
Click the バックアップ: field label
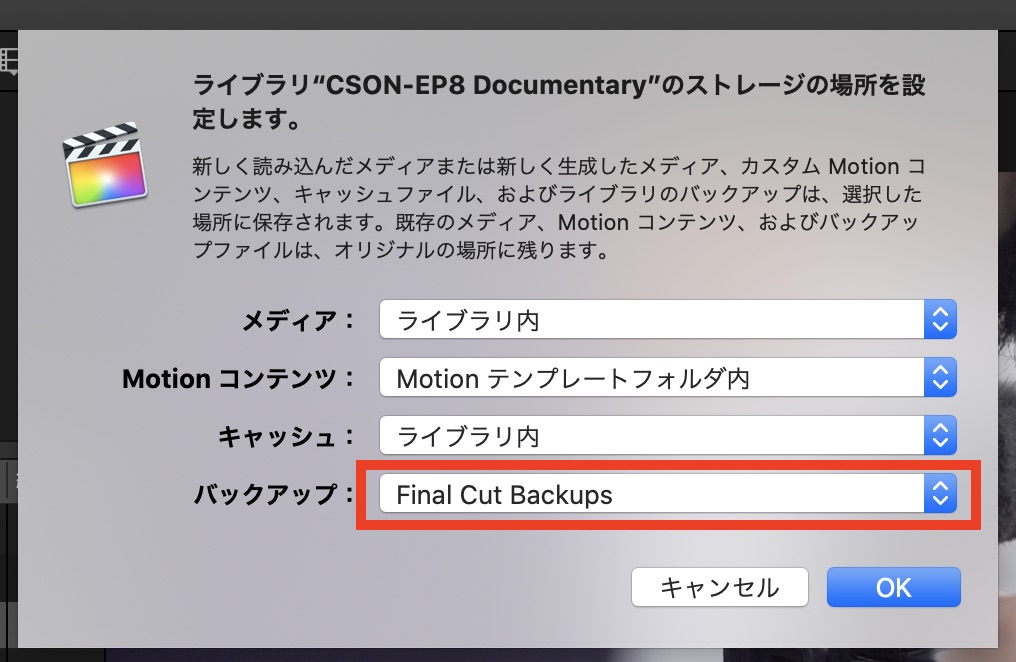(x=274, y=494)
